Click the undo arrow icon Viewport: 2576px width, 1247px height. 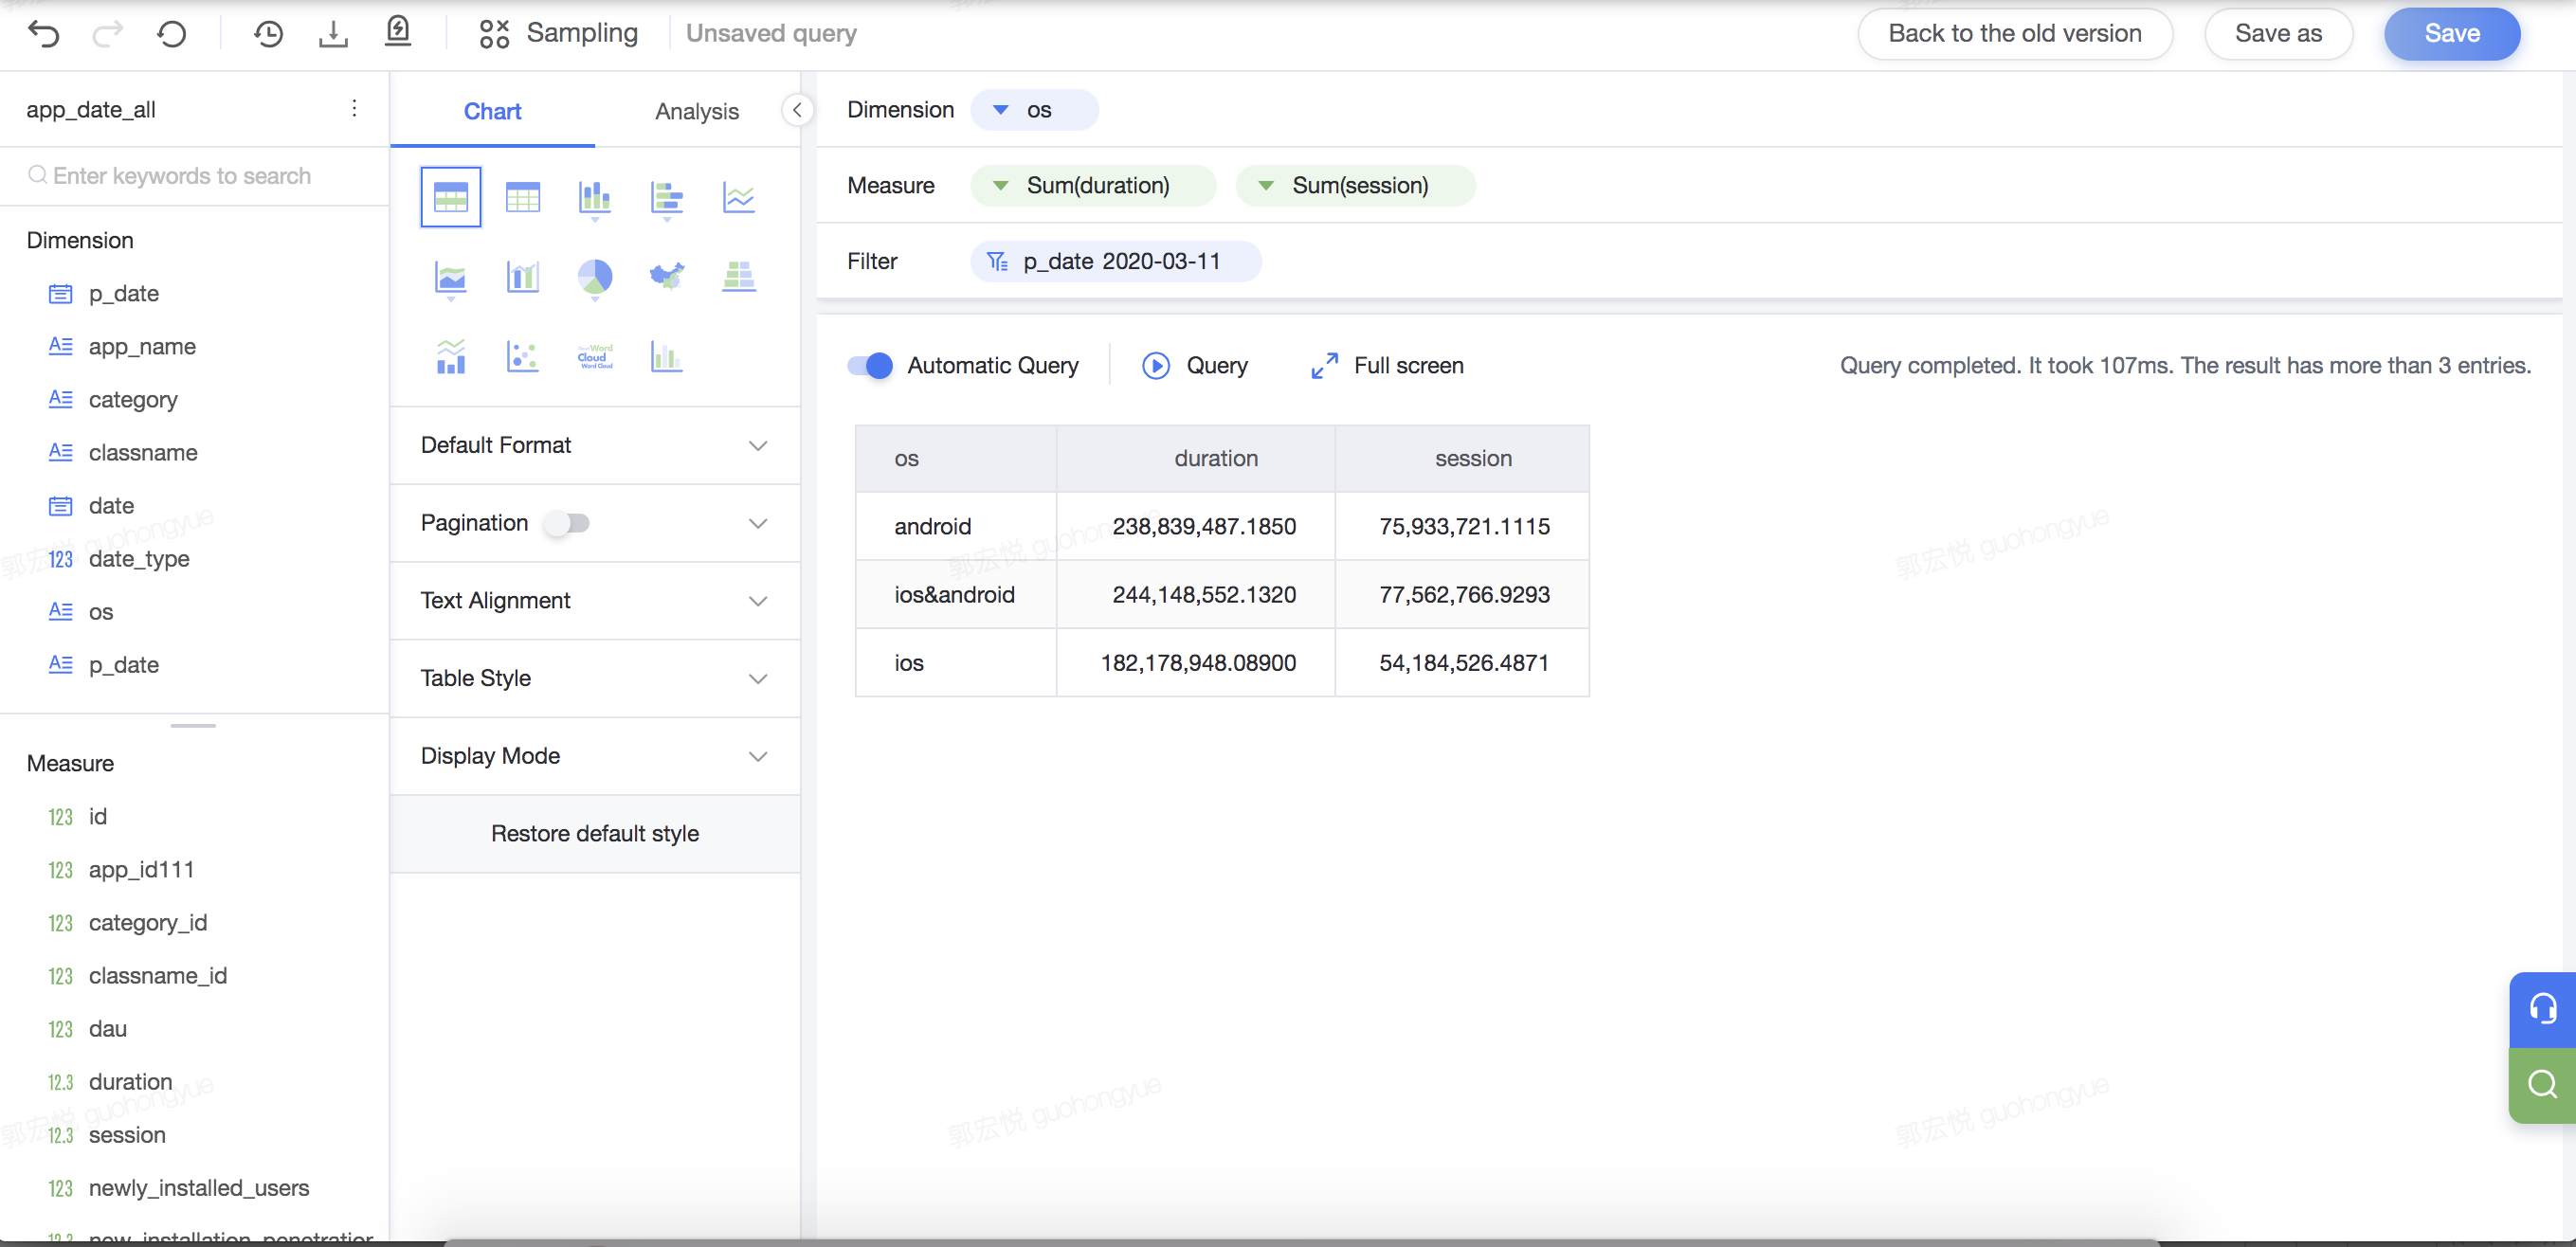tap(44, 34)
